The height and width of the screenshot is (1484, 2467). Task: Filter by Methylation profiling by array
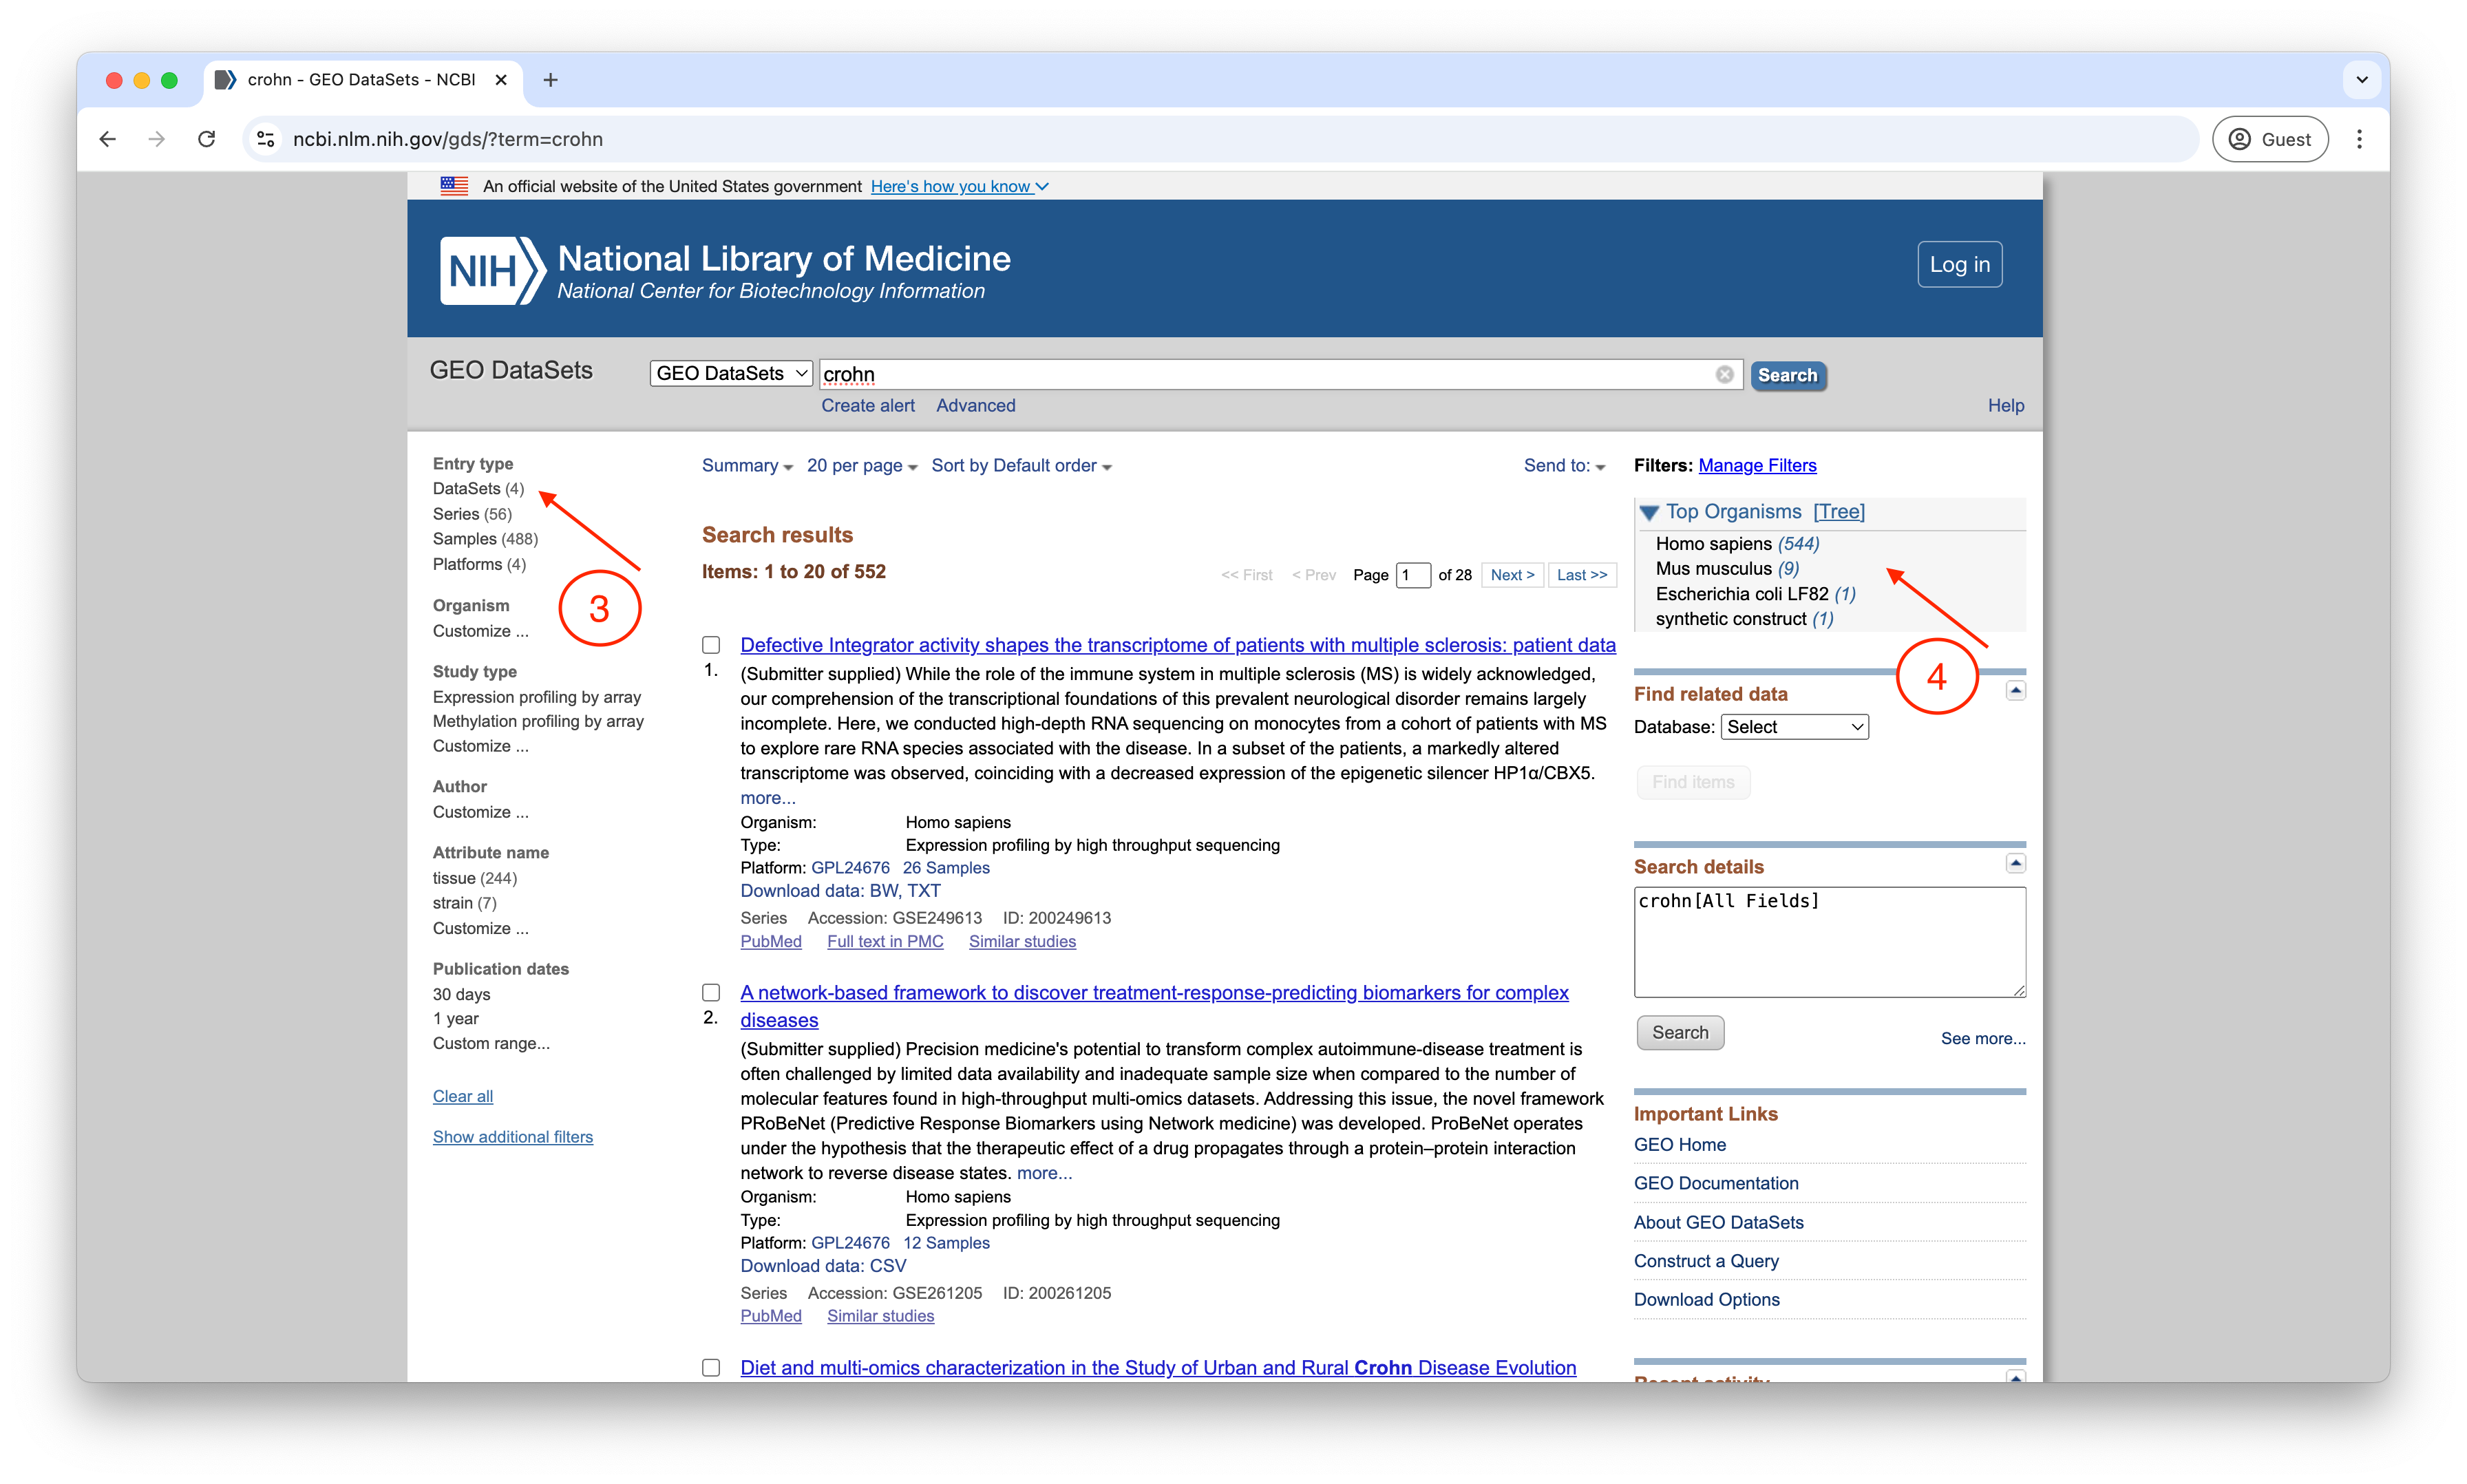coord(538,721)
